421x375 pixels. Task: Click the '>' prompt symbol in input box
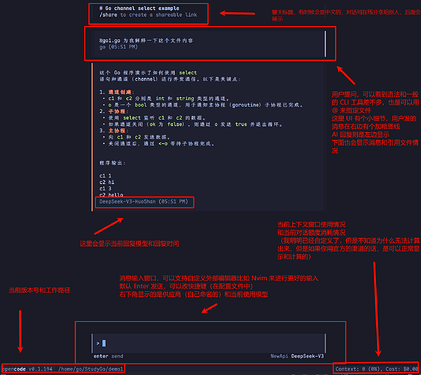pos(98,343)
